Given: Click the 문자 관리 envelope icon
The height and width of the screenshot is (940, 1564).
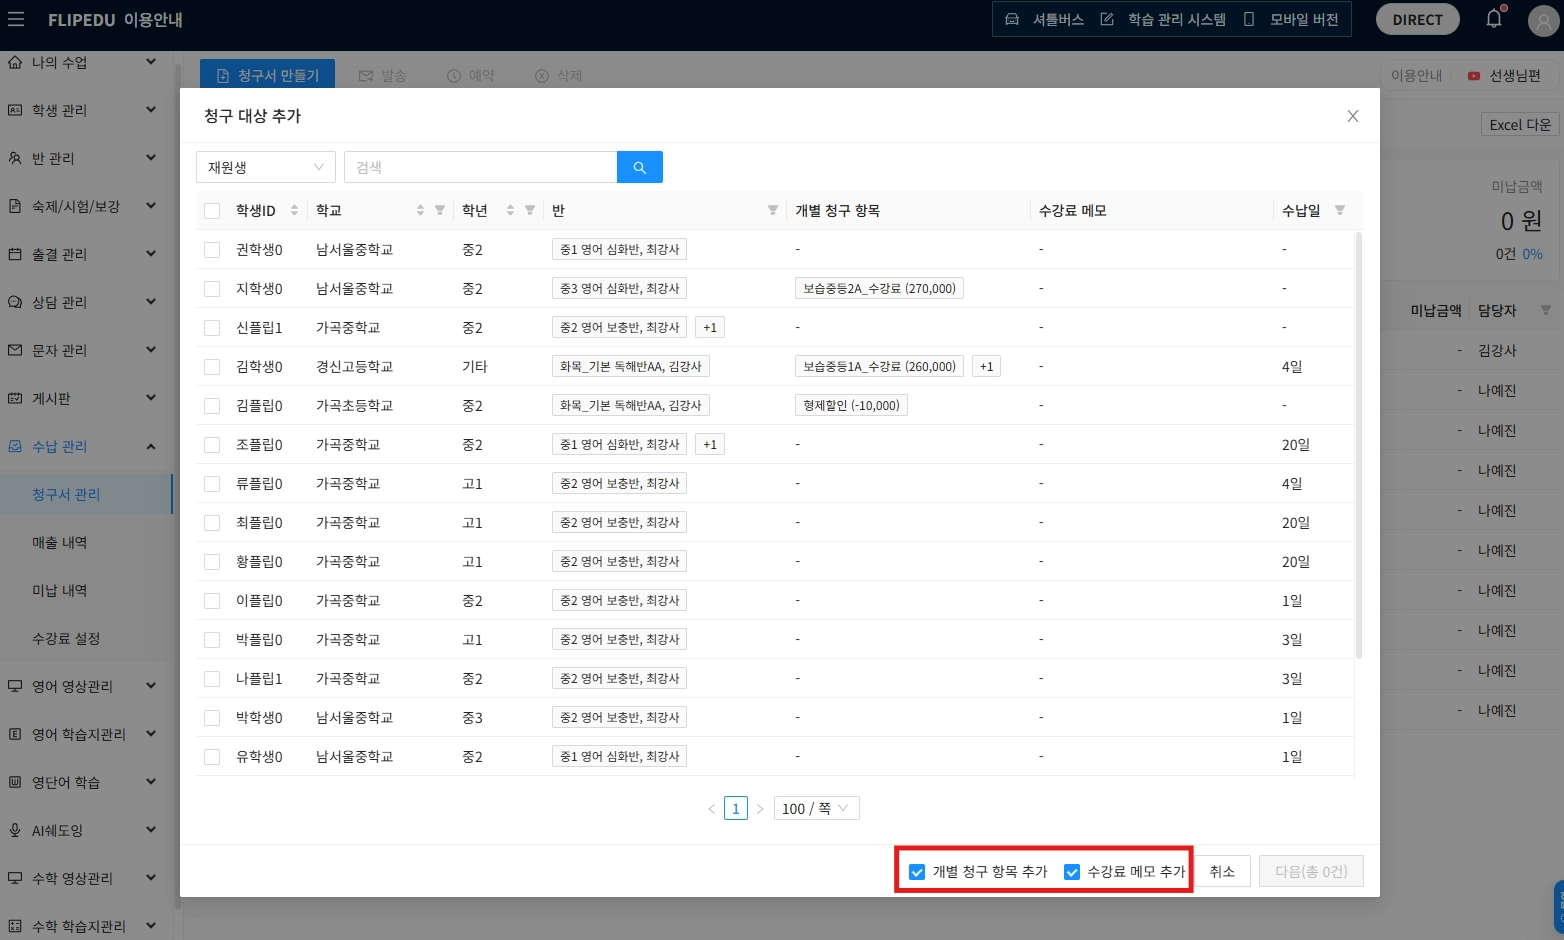Looking at the screenshot, I should click(x=15, y=350).
